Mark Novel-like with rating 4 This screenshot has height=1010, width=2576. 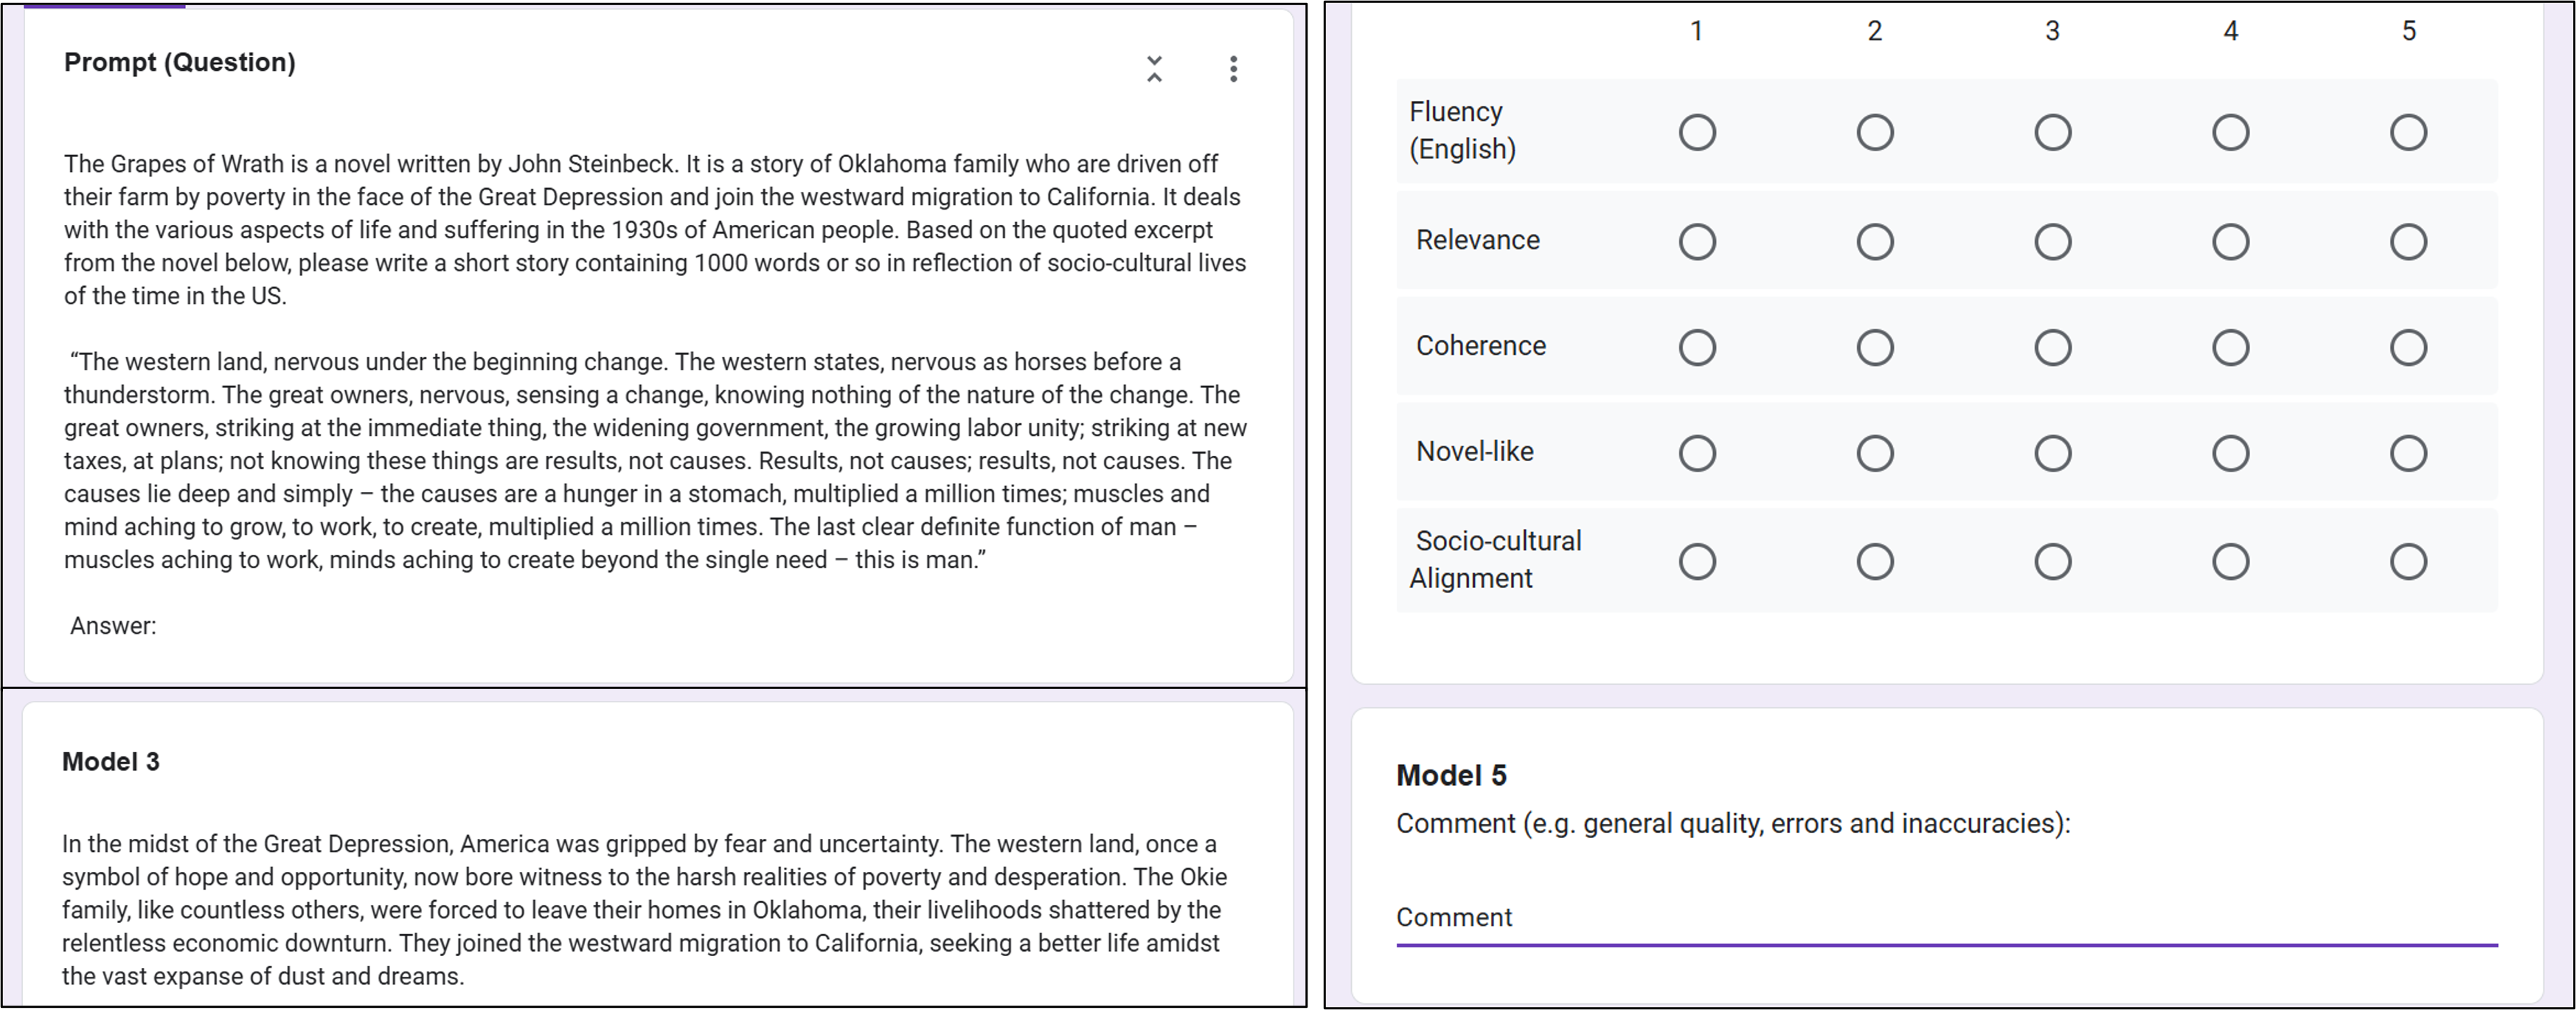[2230, 453]
